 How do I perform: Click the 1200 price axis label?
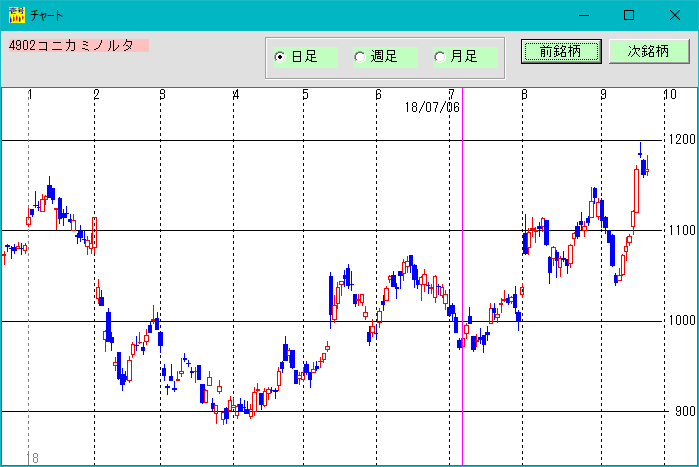pyautogui.click(x=682, y=139)
